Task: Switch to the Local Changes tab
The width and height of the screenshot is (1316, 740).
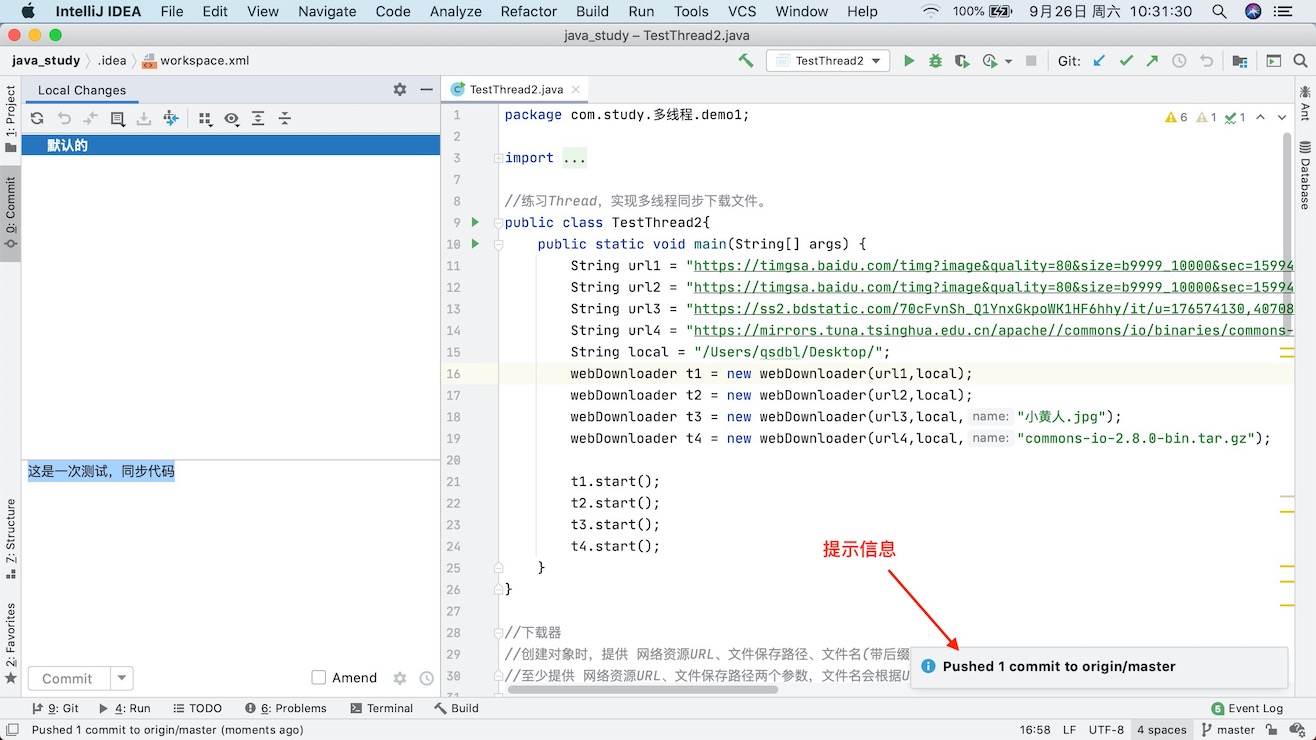Action: (x=82, y=90)
